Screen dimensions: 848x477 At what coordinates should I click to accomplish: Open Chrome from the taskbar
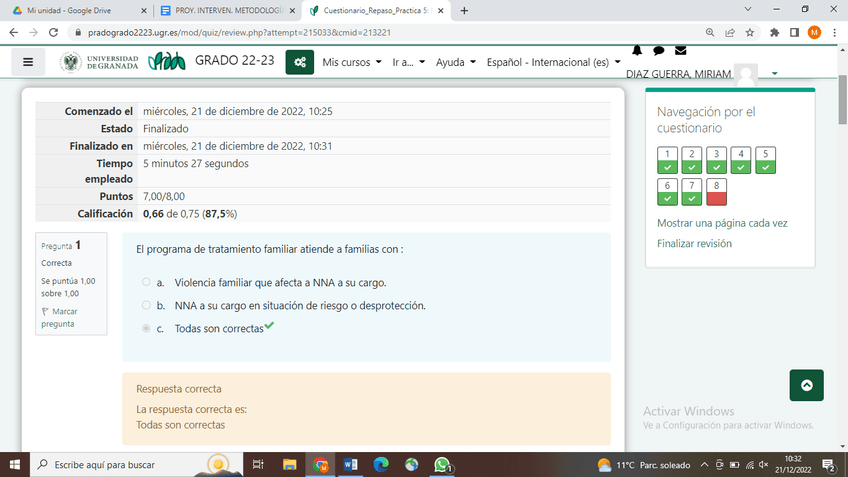tap(320, 465)
